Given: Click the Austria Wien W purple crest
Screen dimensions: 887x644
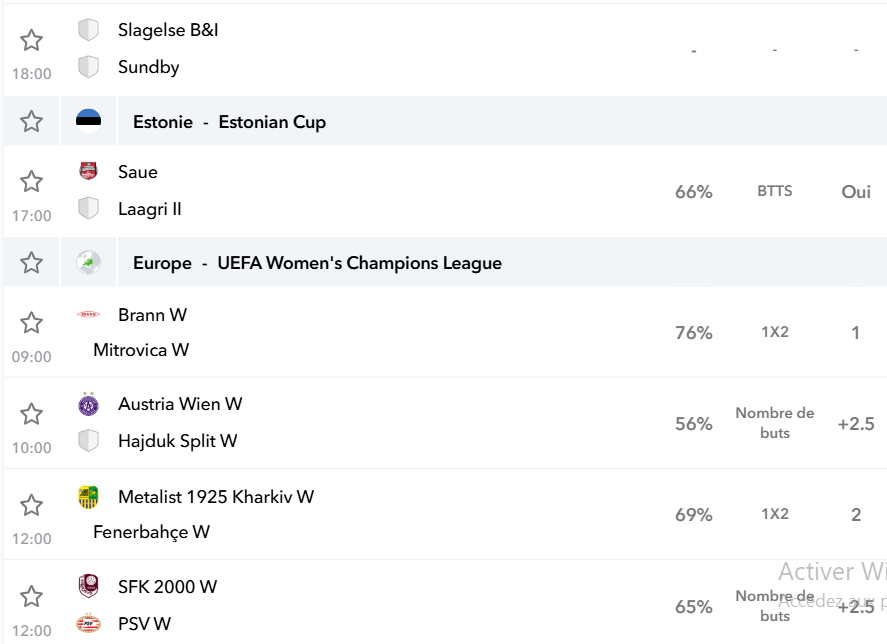Looking at the screenshot, I should point(88,404).
